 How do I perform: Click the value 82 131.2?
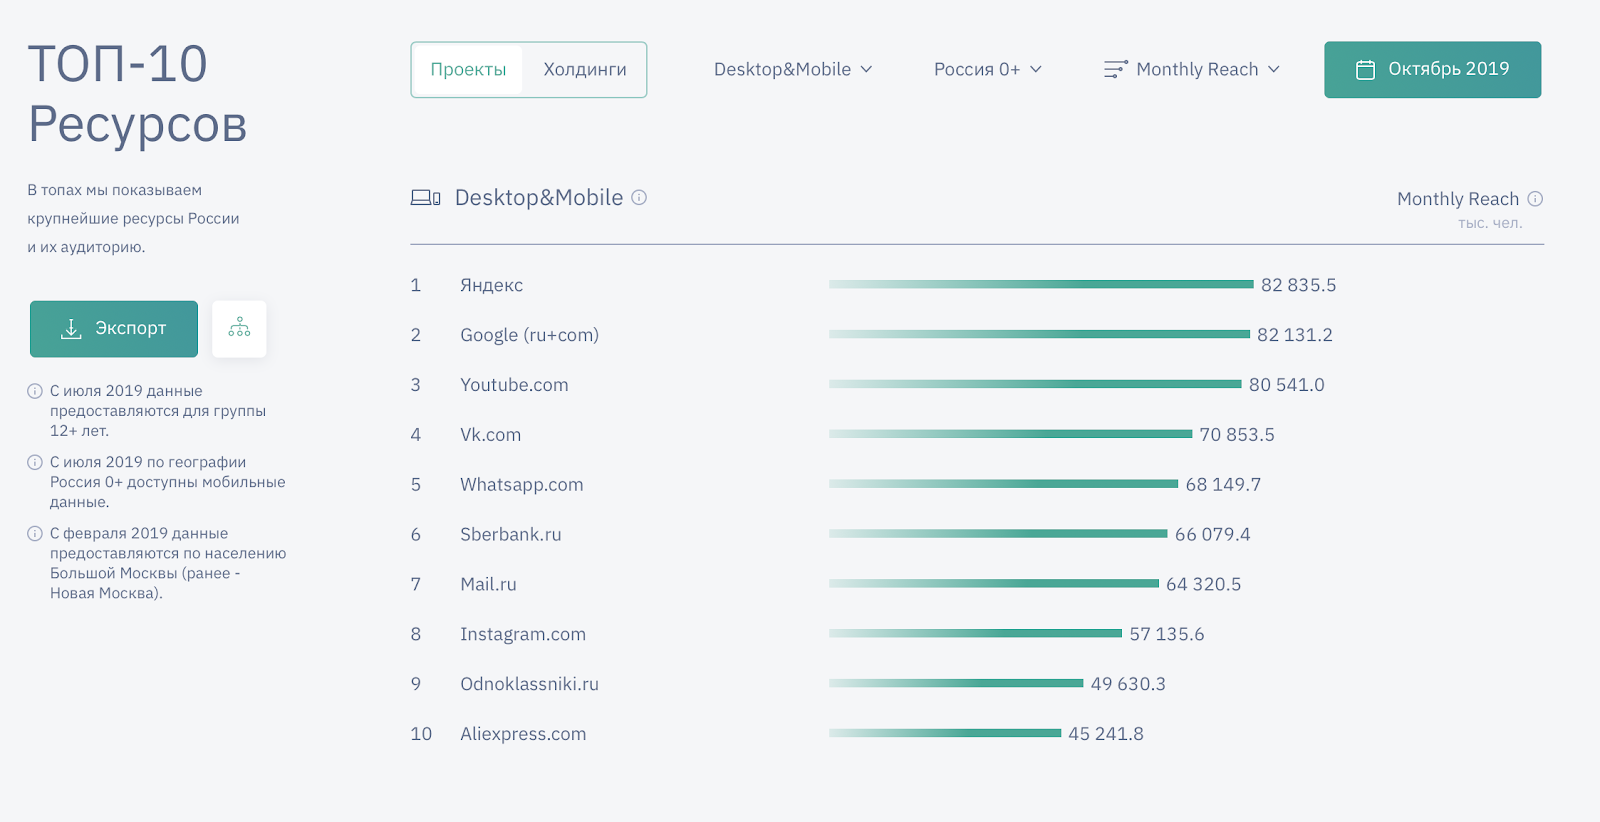click(x=1295, y=335)
